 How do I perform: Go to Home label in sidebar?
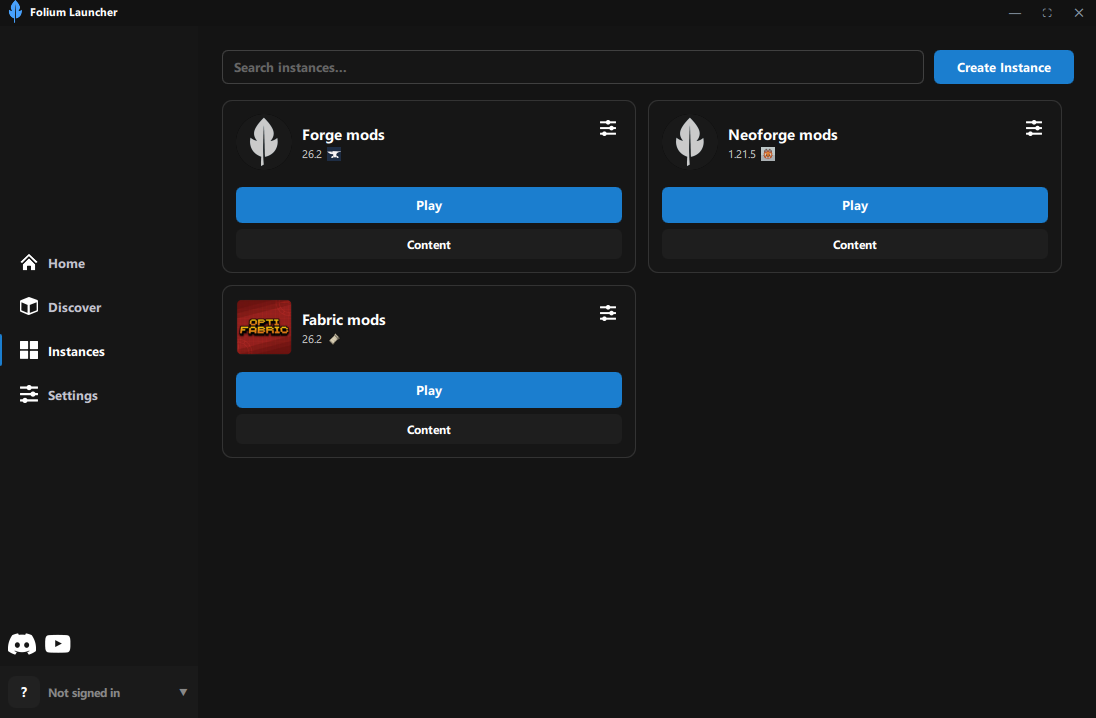coord(66,264)
